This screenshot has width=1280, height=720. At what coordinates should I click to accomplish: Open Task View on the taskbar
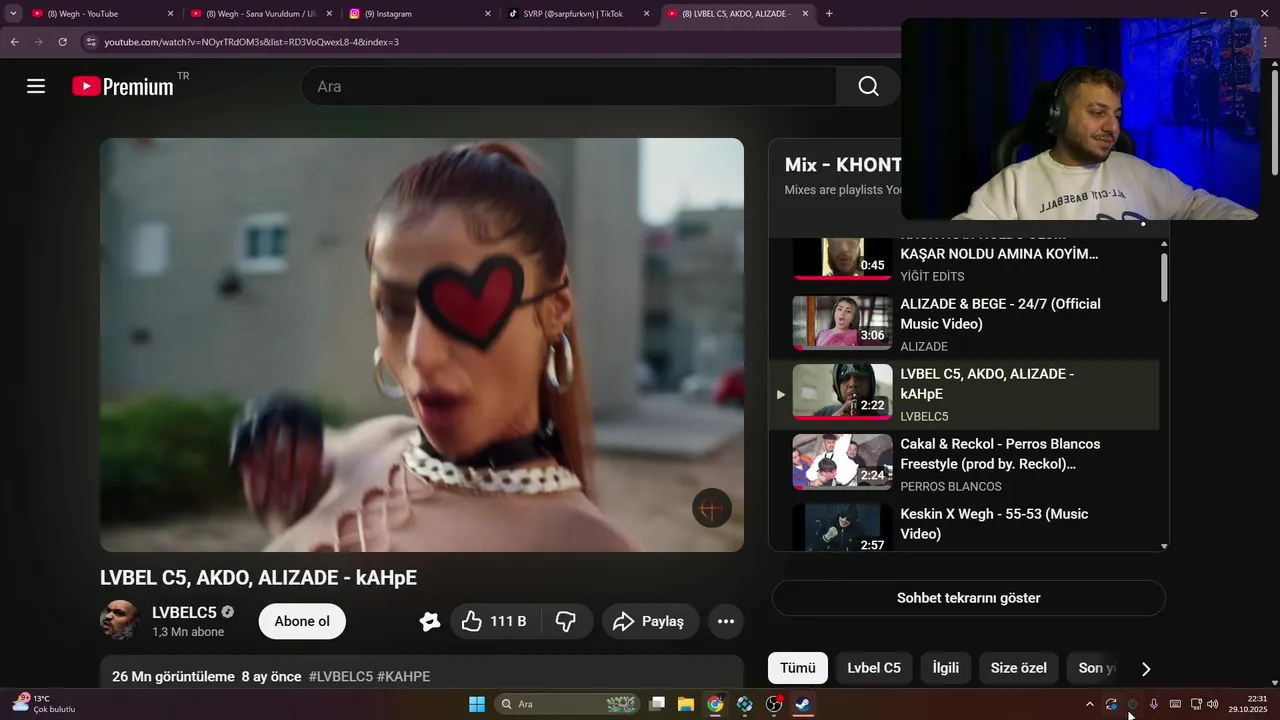[x=657, y=704]
